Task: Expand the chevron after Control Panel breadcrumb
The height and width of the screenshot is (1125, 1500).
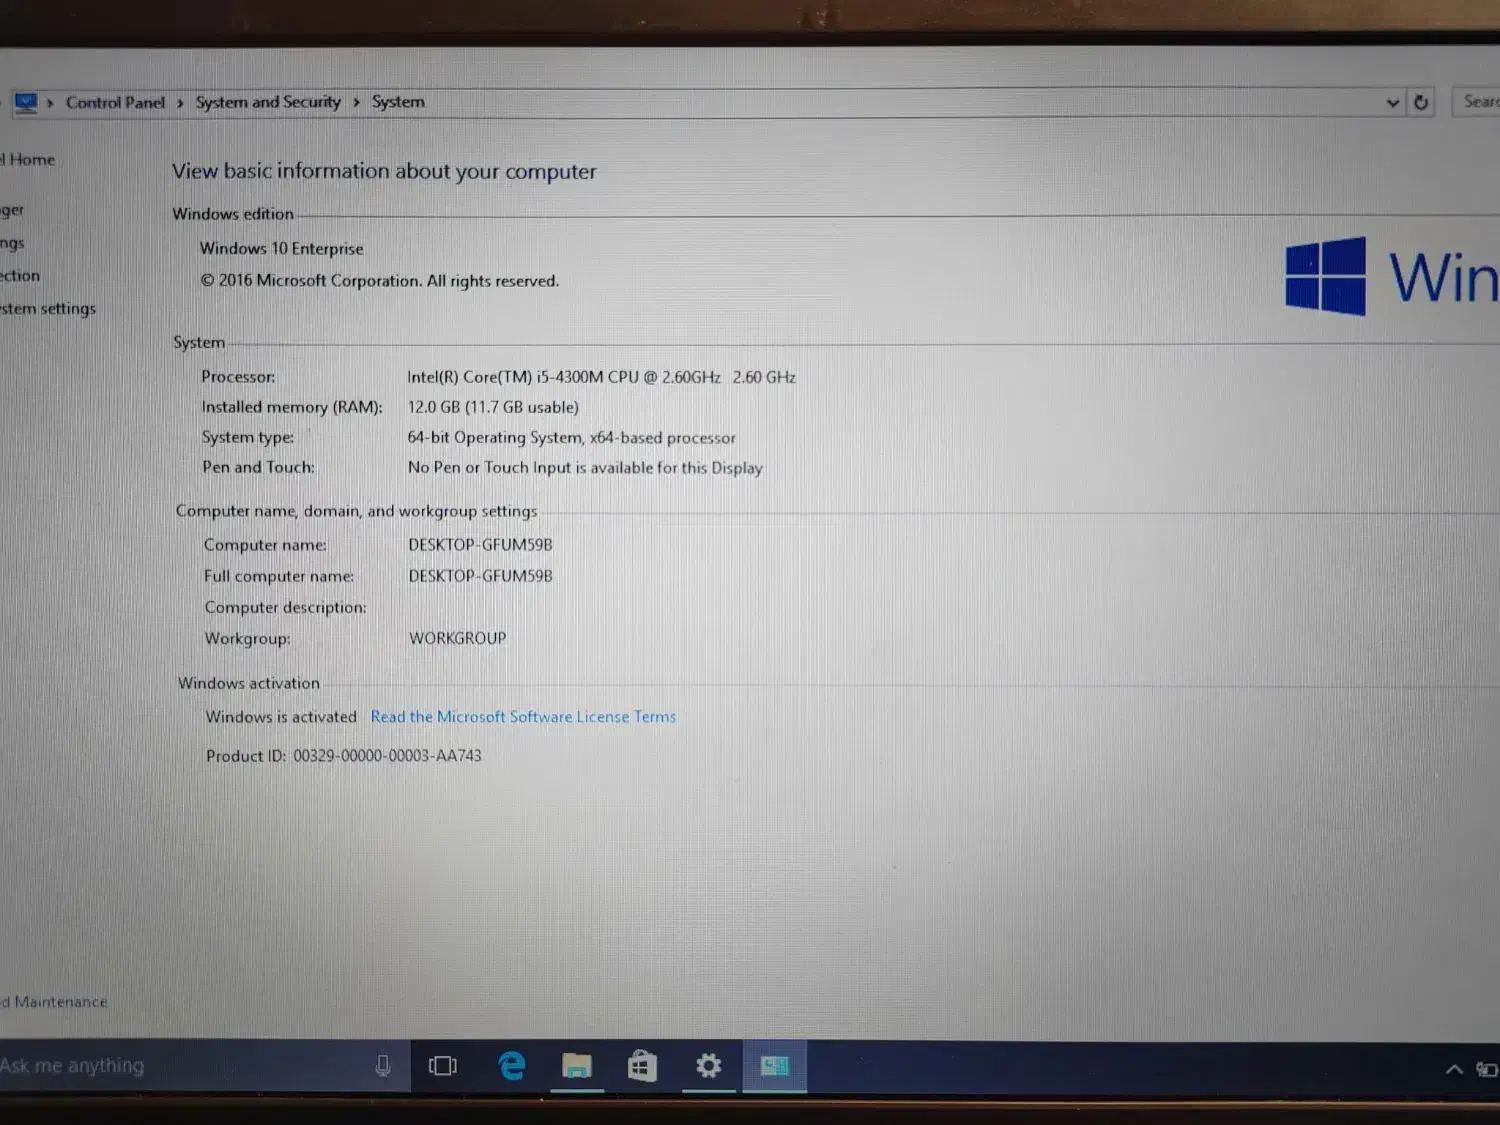Action: coord(178,102)
